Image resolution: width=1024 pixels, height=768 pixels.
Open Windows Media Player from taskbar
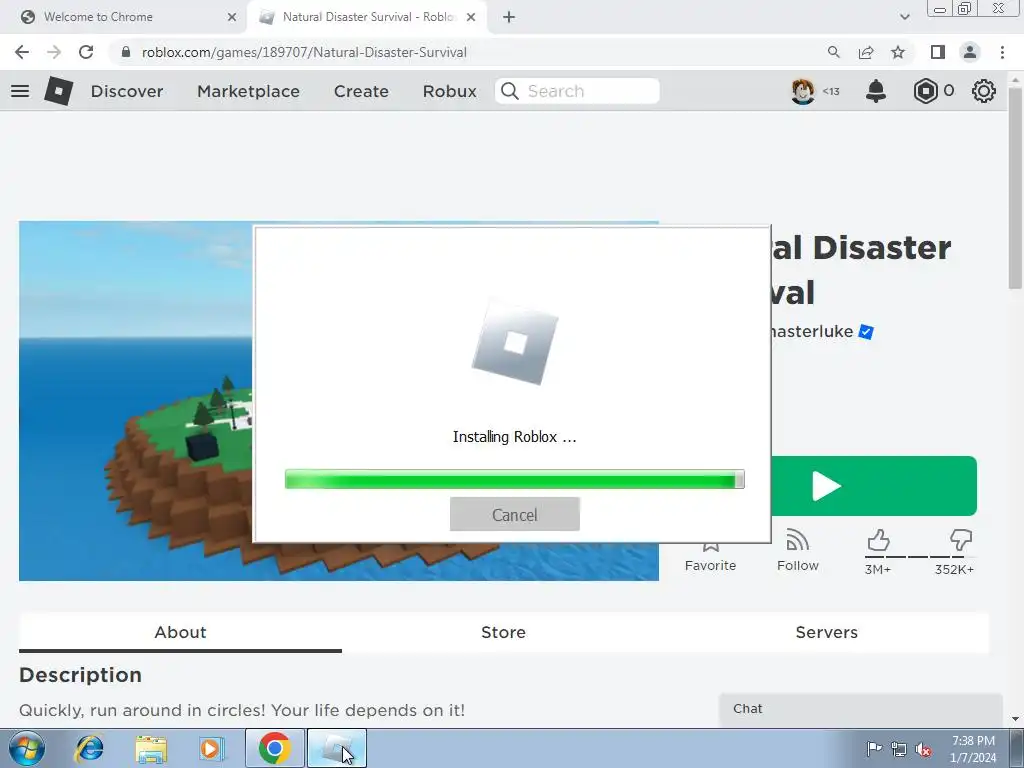point(211,748)
